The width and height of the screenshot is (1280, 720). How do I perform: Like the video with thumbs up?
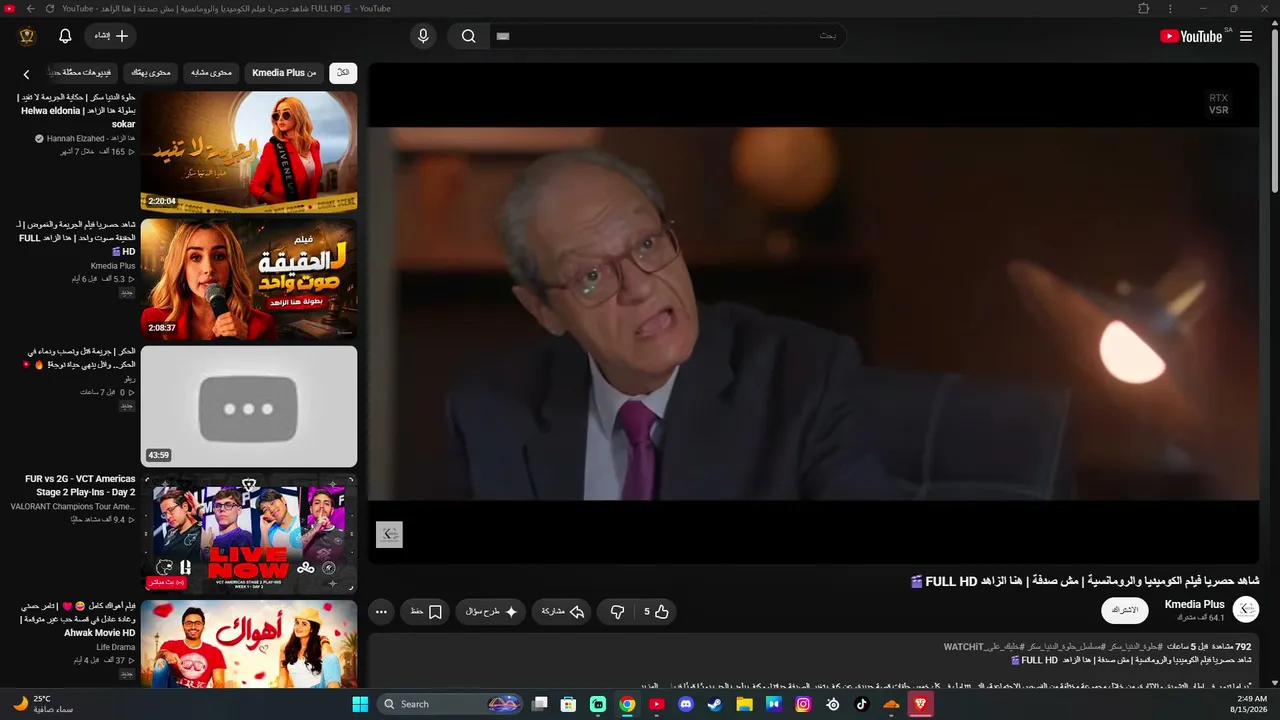point(656,612)
